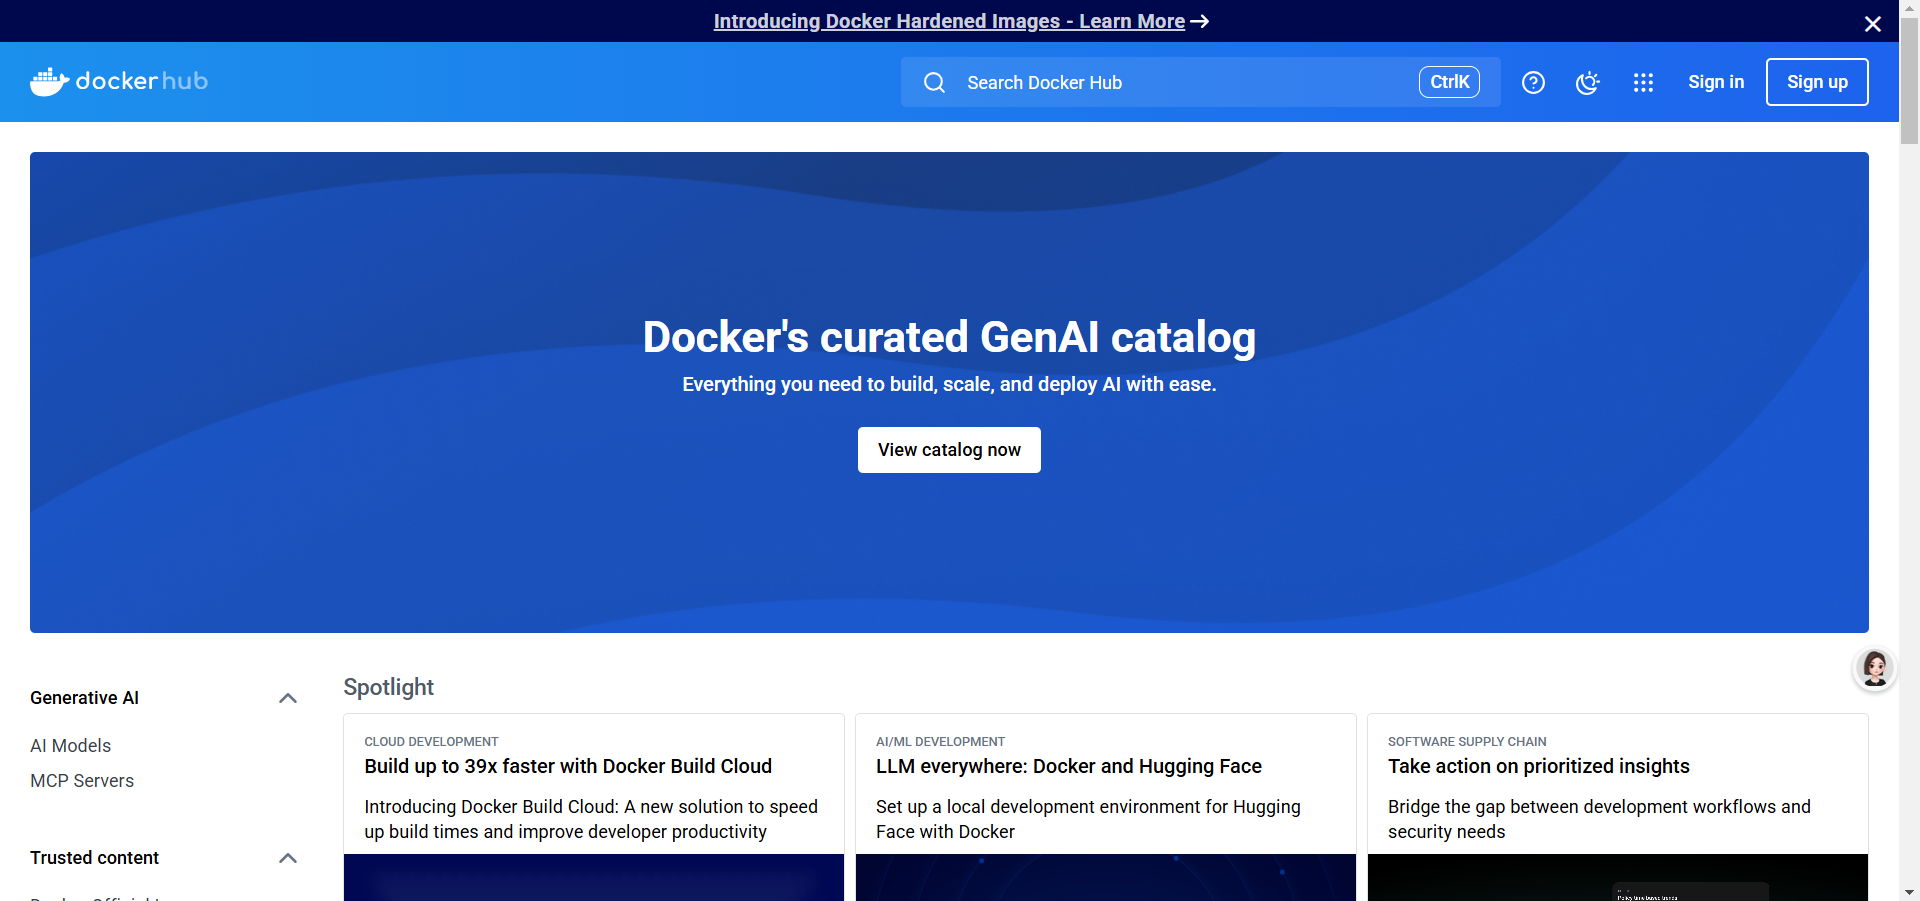The width and height of the screenshot is (1920, 901).
Task: Click the Docker Build Cloud card image
Action: [x=594, y=877]
